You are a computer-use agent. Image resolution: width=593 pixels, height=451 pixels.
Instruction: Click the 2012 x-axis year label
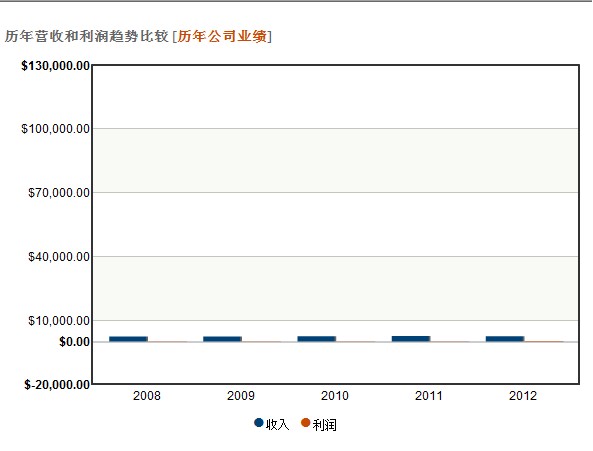(x=523, y=396)
